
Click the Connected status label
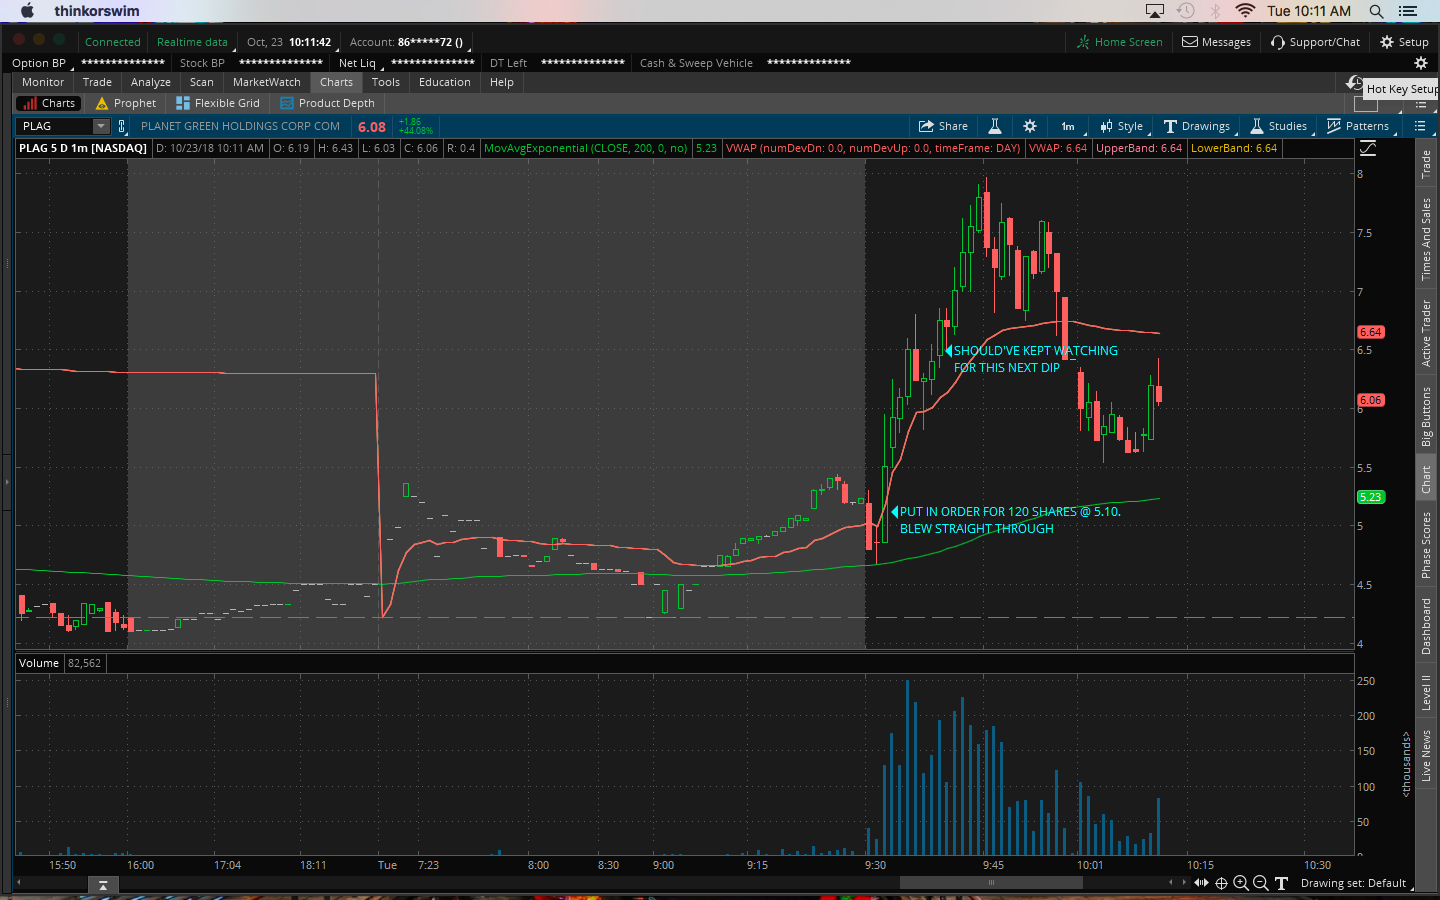tap(112, 42)
